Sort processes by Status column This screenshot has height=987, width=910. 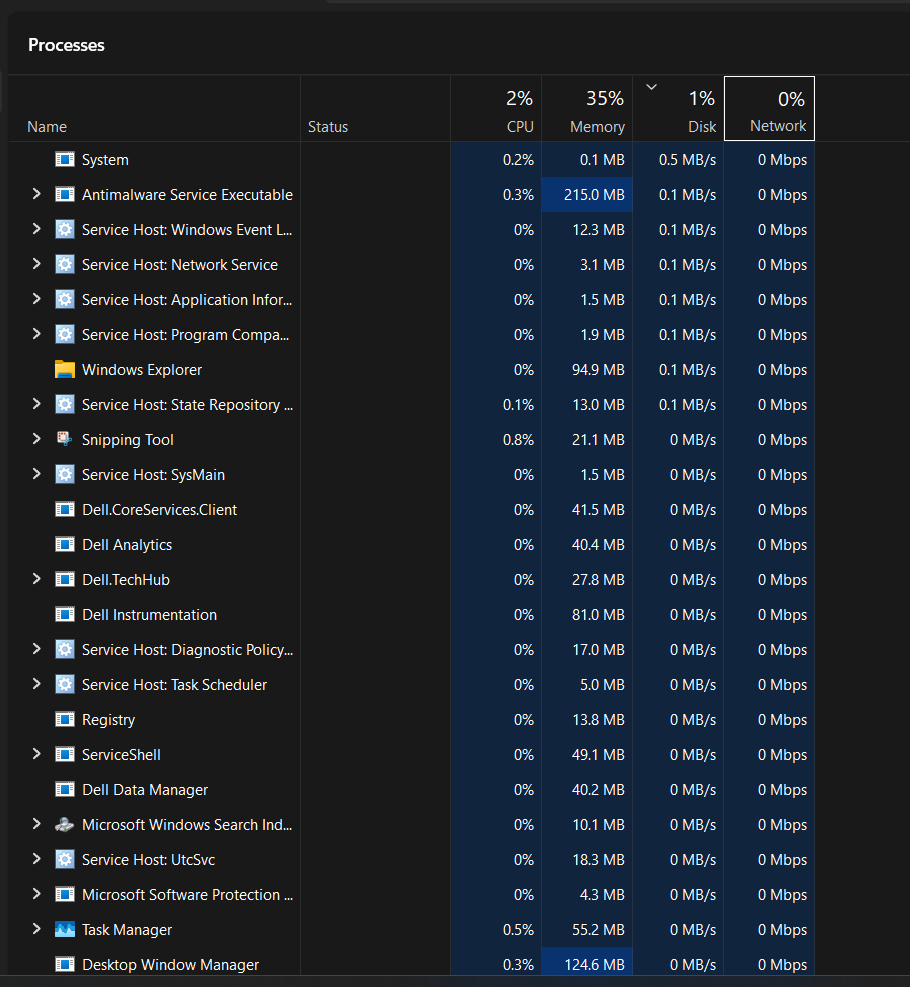coord(375,109)
